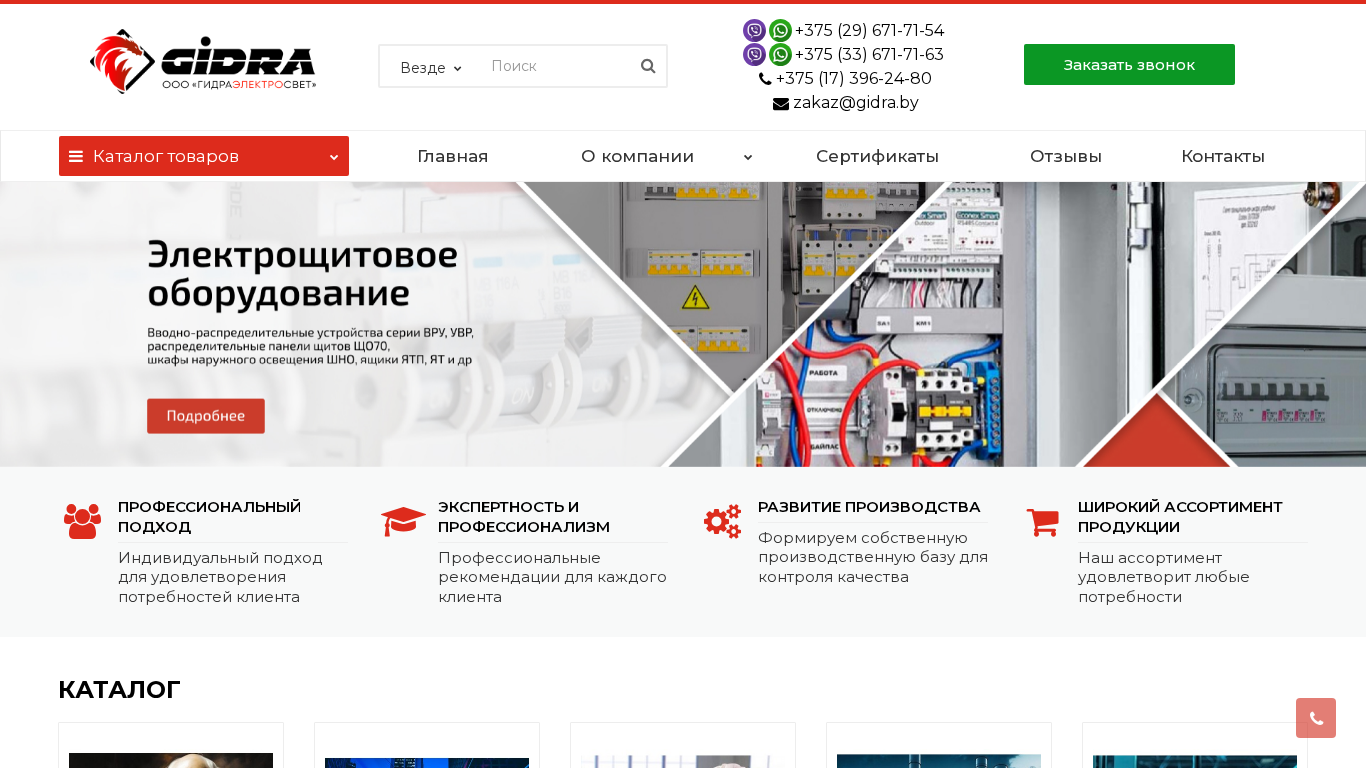Click the banner description about ВРУ, УВР series
Image resolution: width=1366 pixels, height=768 pixels.
coord(310,345)
